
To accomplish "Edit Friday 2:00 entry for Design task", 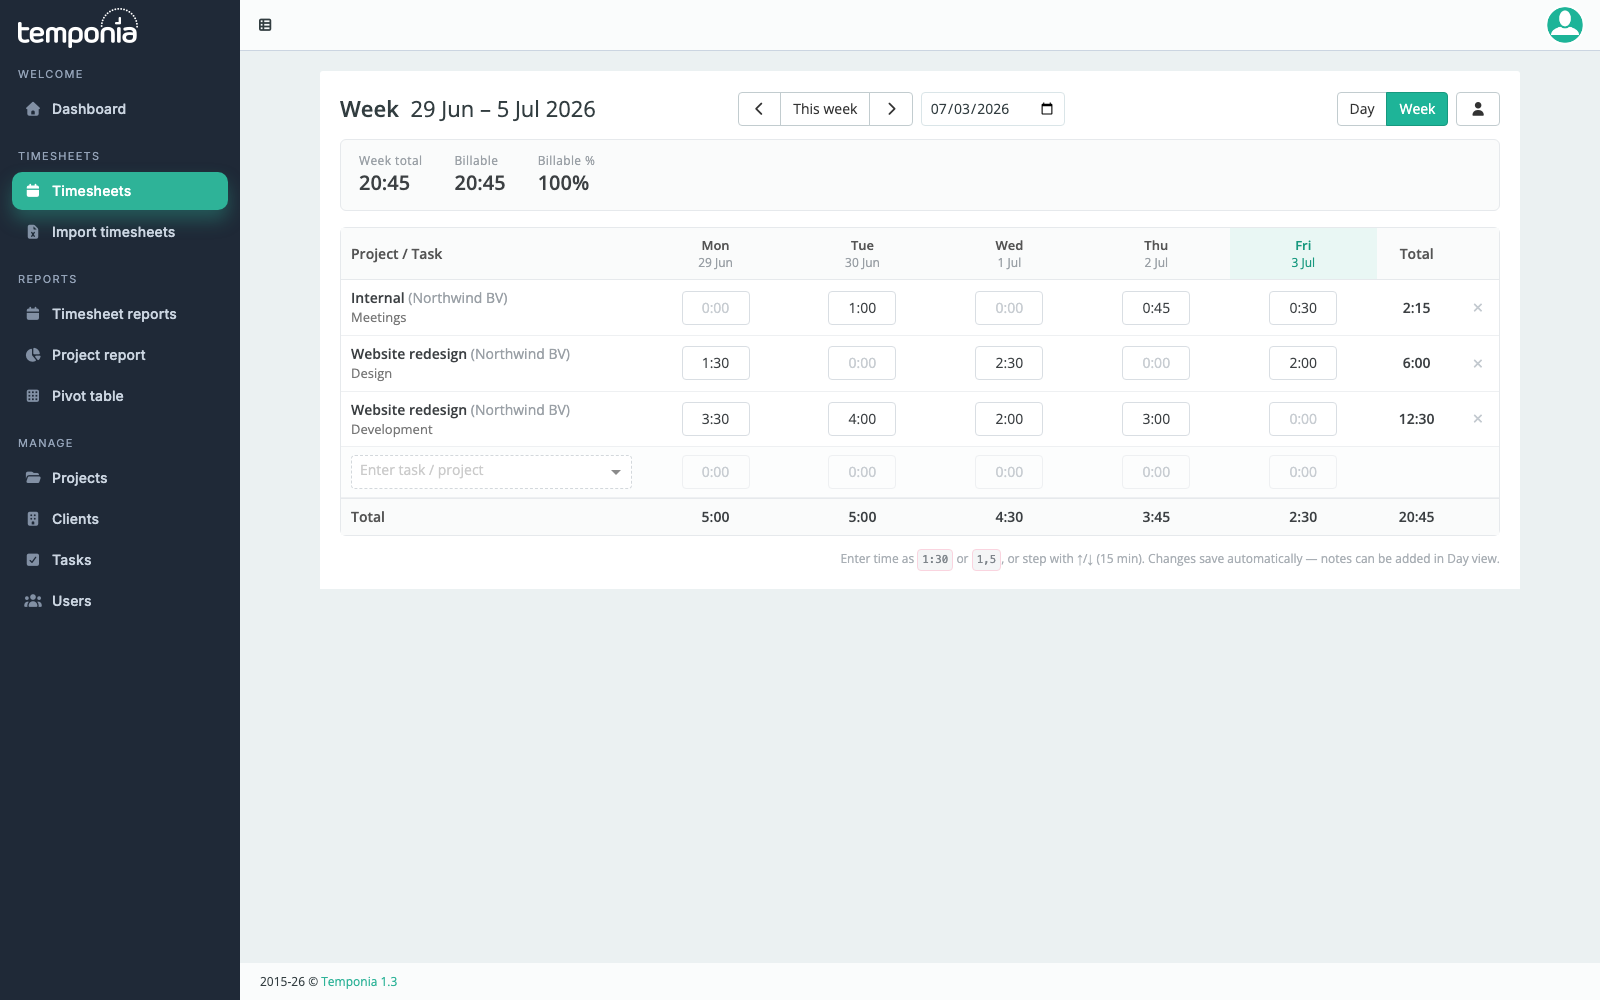I will [x=1303, y=363].
